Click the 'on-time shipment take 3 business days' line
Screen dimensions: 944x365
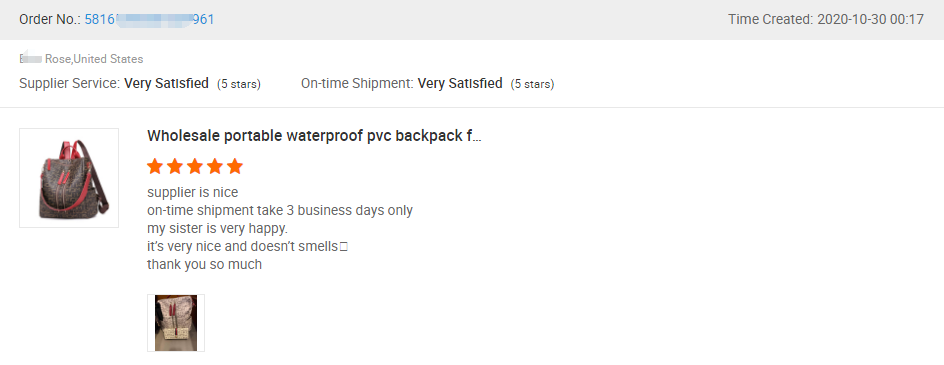[280, 211]
